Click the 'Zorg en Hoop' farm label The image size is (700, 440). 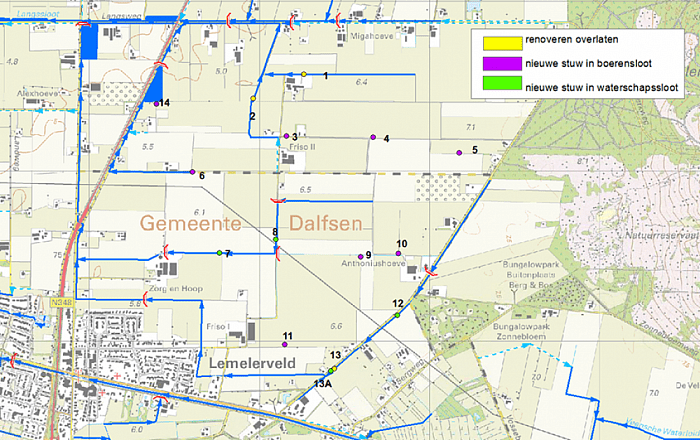point(175,289)
